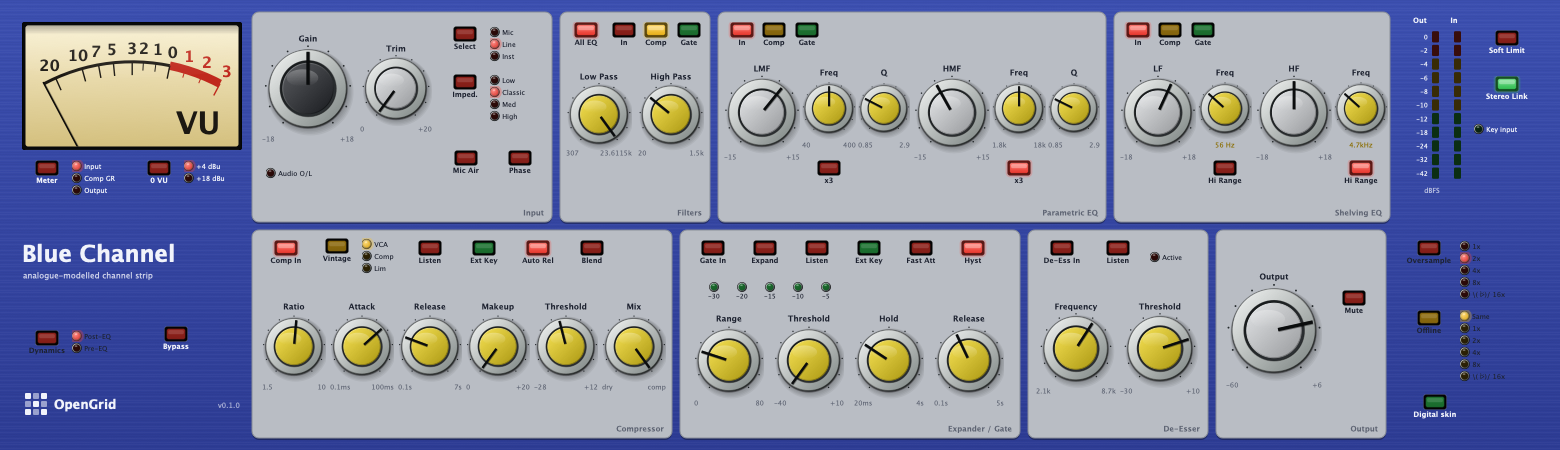Viewport: 1560px width, 450px height.
Task: Select 4x under Oversample
Action: [1464, 270]
